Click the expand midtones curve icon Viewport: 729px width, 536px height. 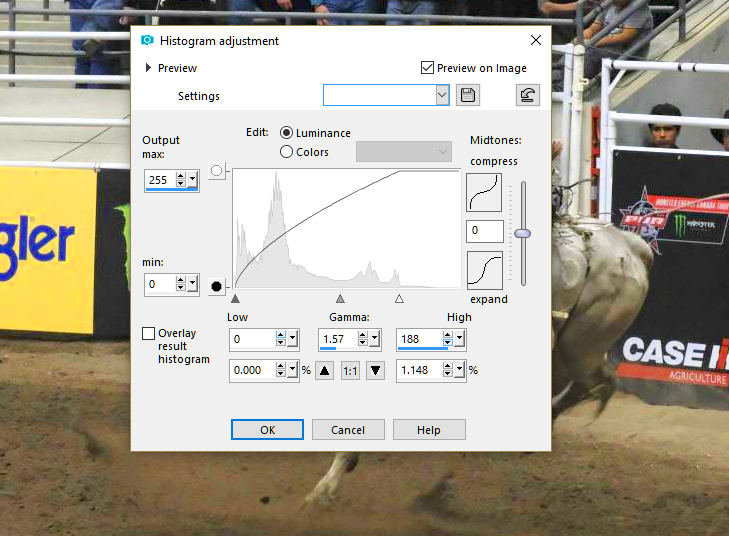[484, 271]
